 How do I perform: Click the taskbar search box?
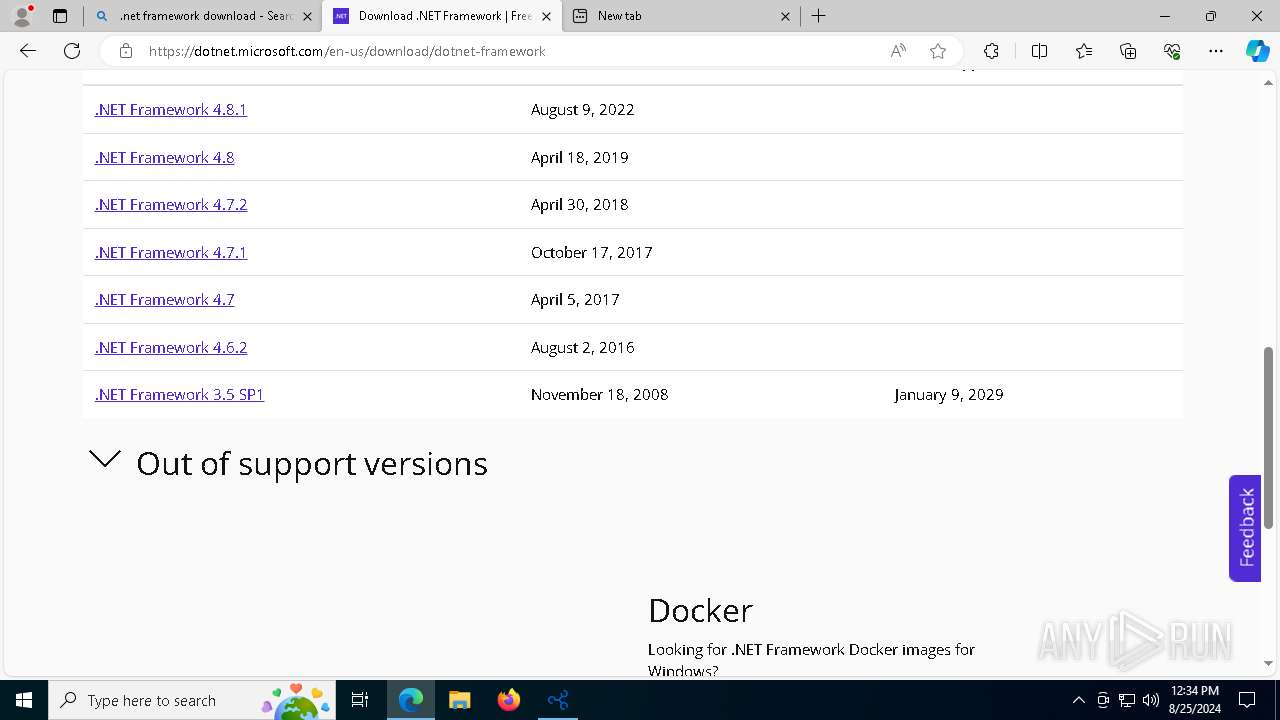coord(192,700)
